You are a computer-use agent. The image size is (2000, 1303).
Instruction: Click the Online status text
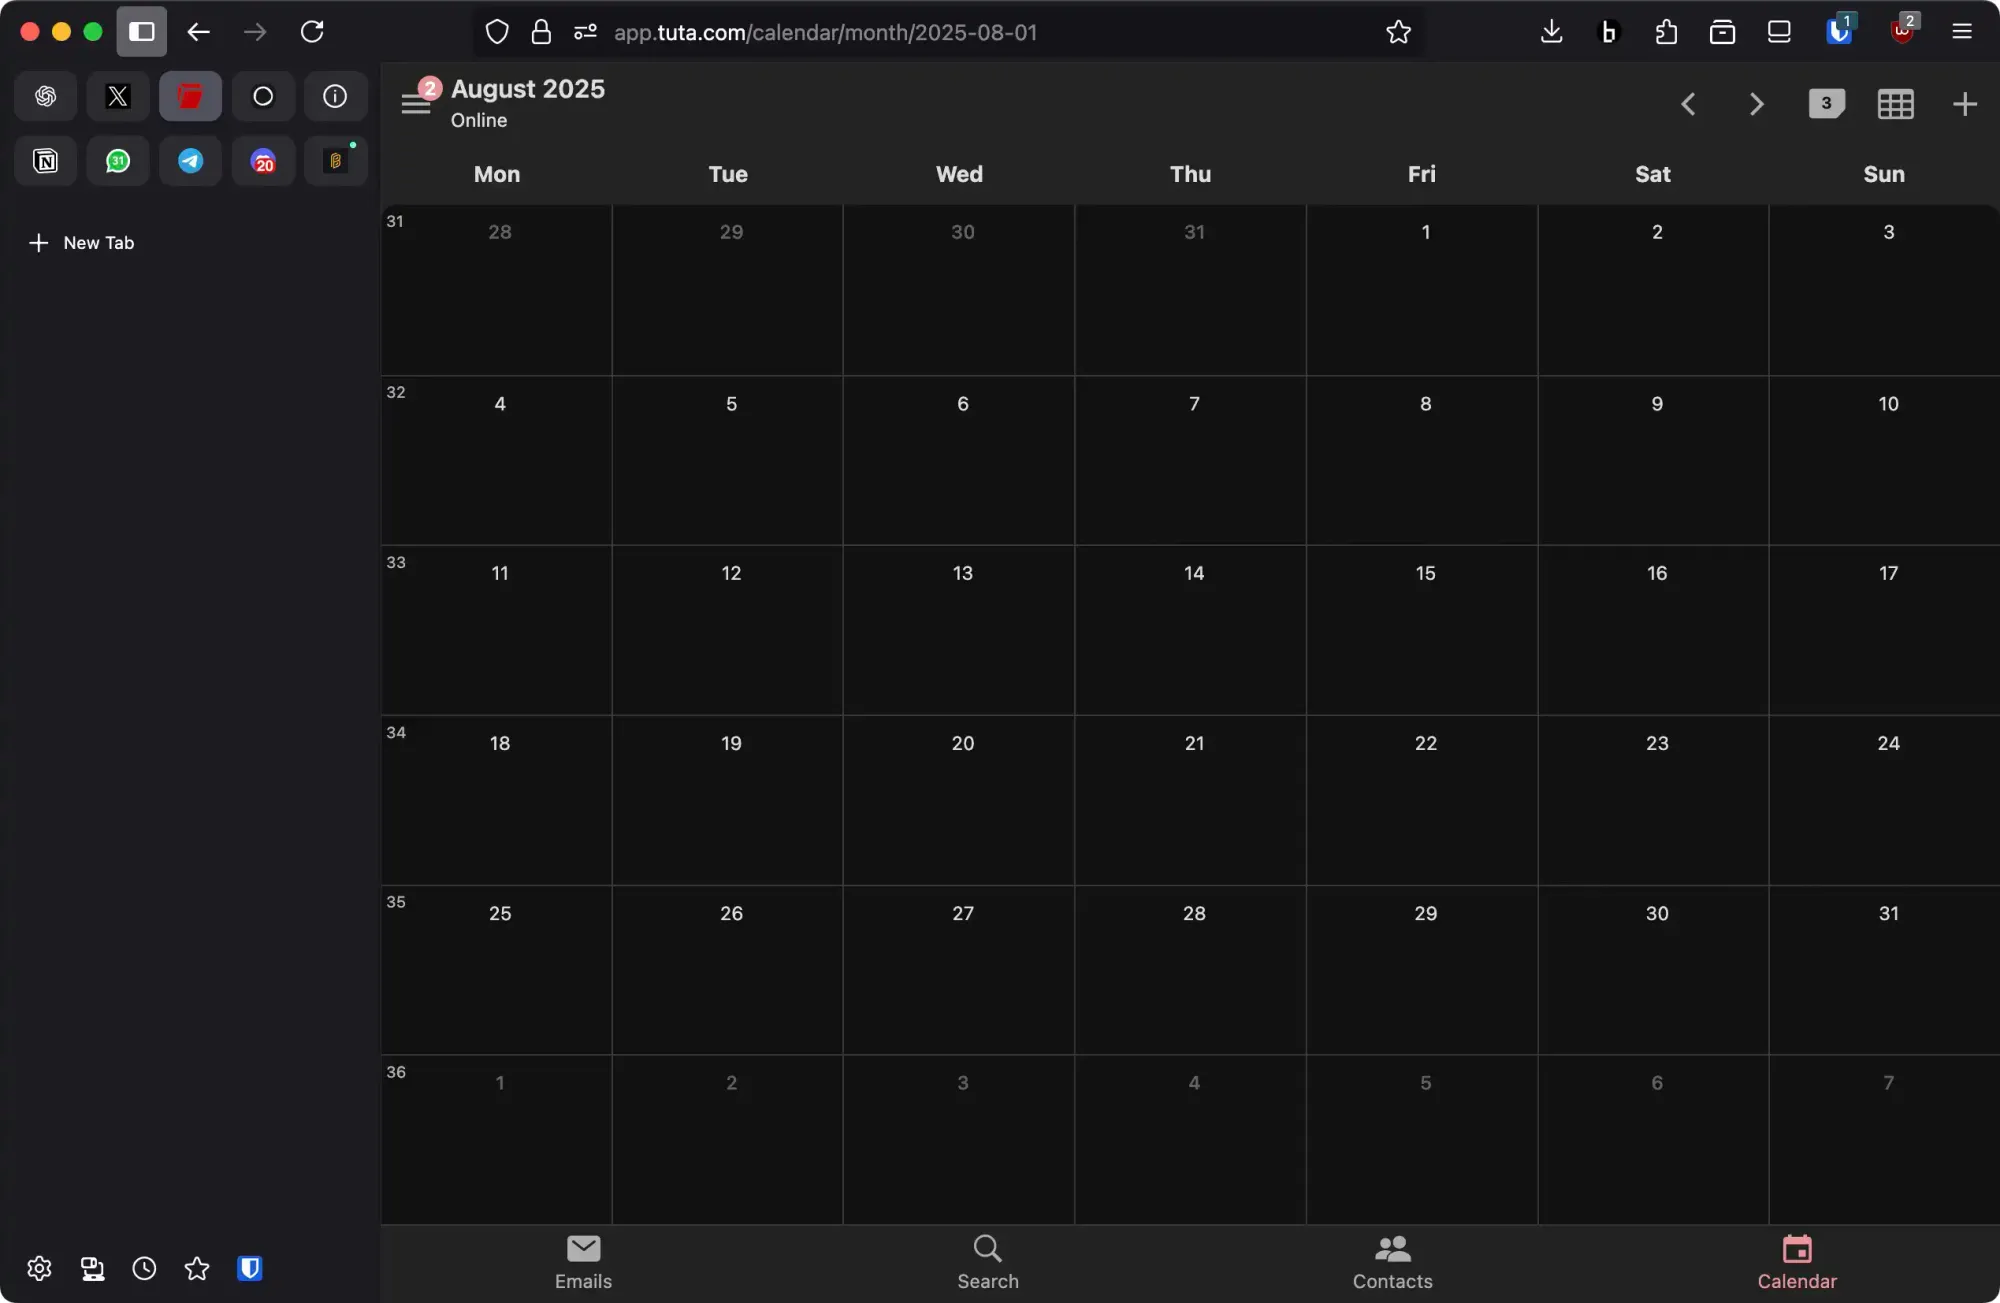[x=478, y=120]
